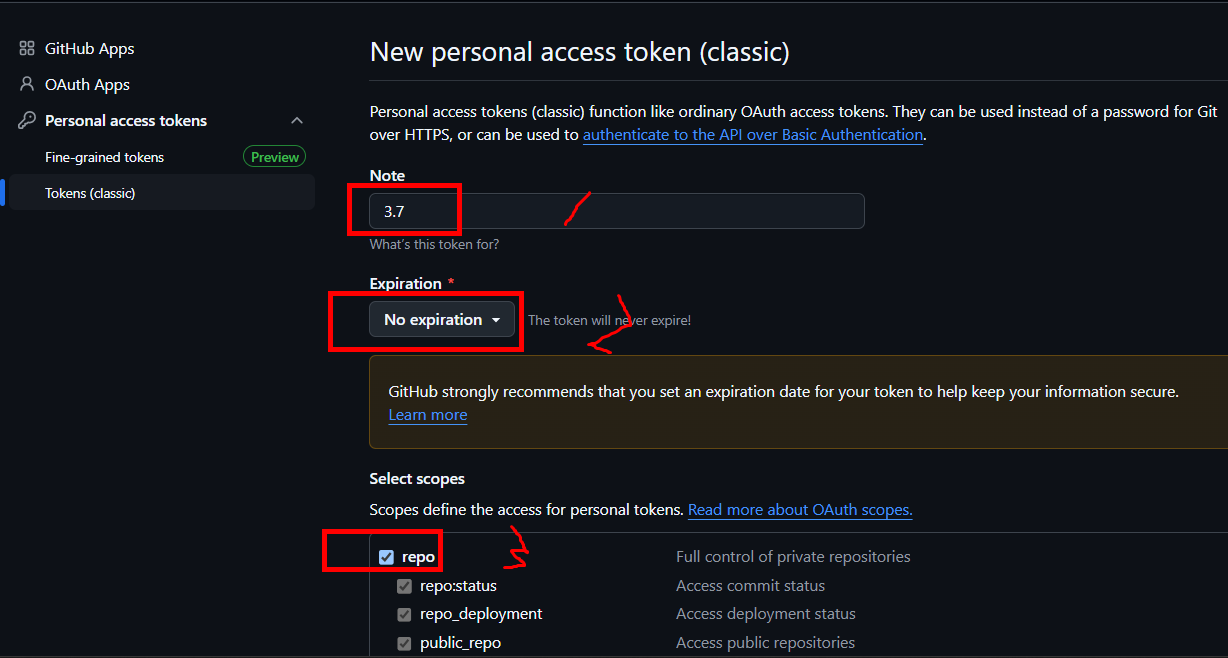Click the OAuth Apps person icon
1228x658 pixels.
27,84
